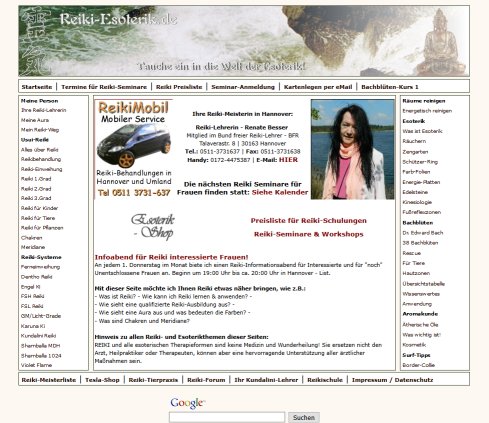Open Reikischule in bottom navigation
The image size is (489, 423).
click(x=325, y=380)
